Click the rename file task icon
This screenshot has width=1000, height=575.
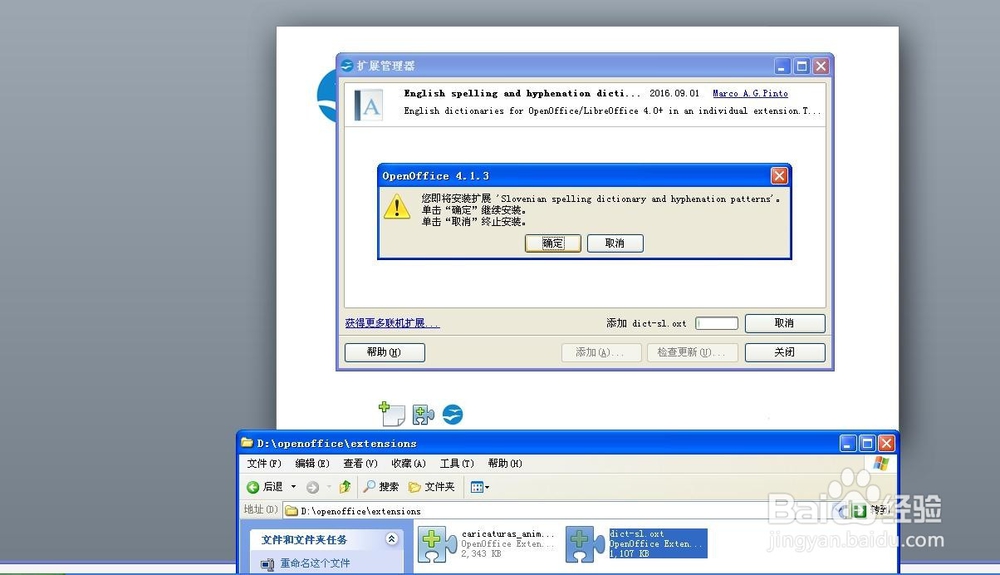pyautogui.click(x=267, y=564)
